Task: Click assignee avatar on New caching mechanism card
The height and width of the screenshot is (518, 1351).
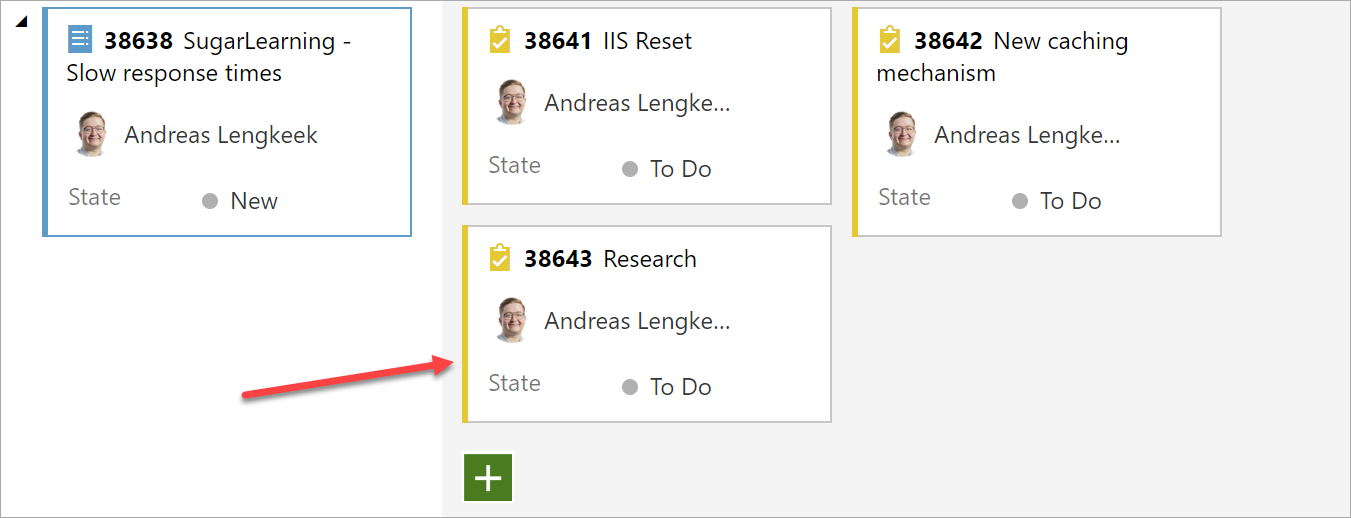Action: (x=902, y=135)
